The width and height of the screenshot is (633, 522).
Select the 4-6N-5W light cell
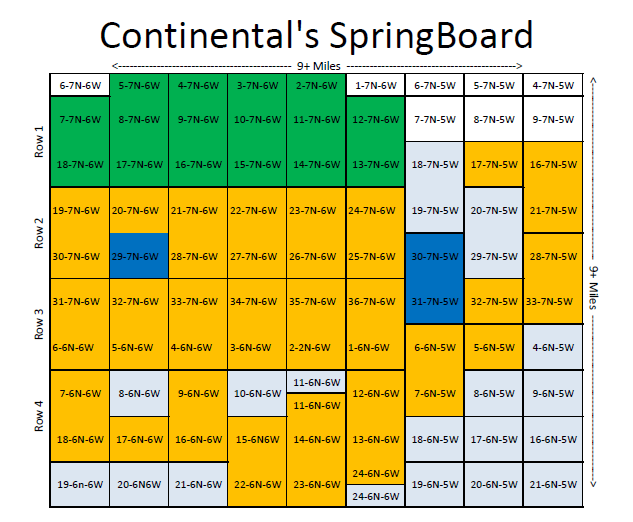coord(552,348)
